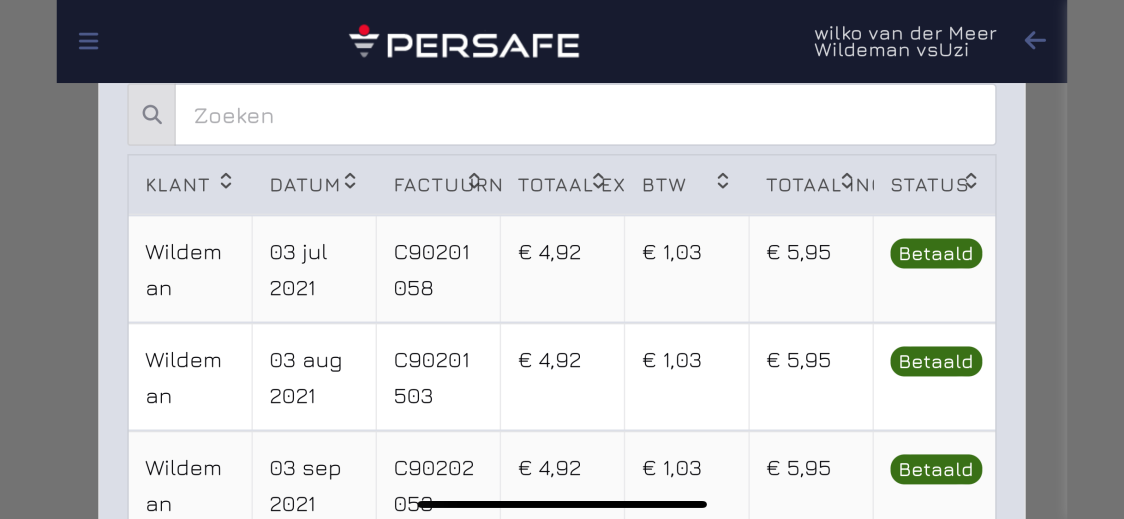
Task: Focus the Zoeken search field
Action: click(x=585, y=115)
